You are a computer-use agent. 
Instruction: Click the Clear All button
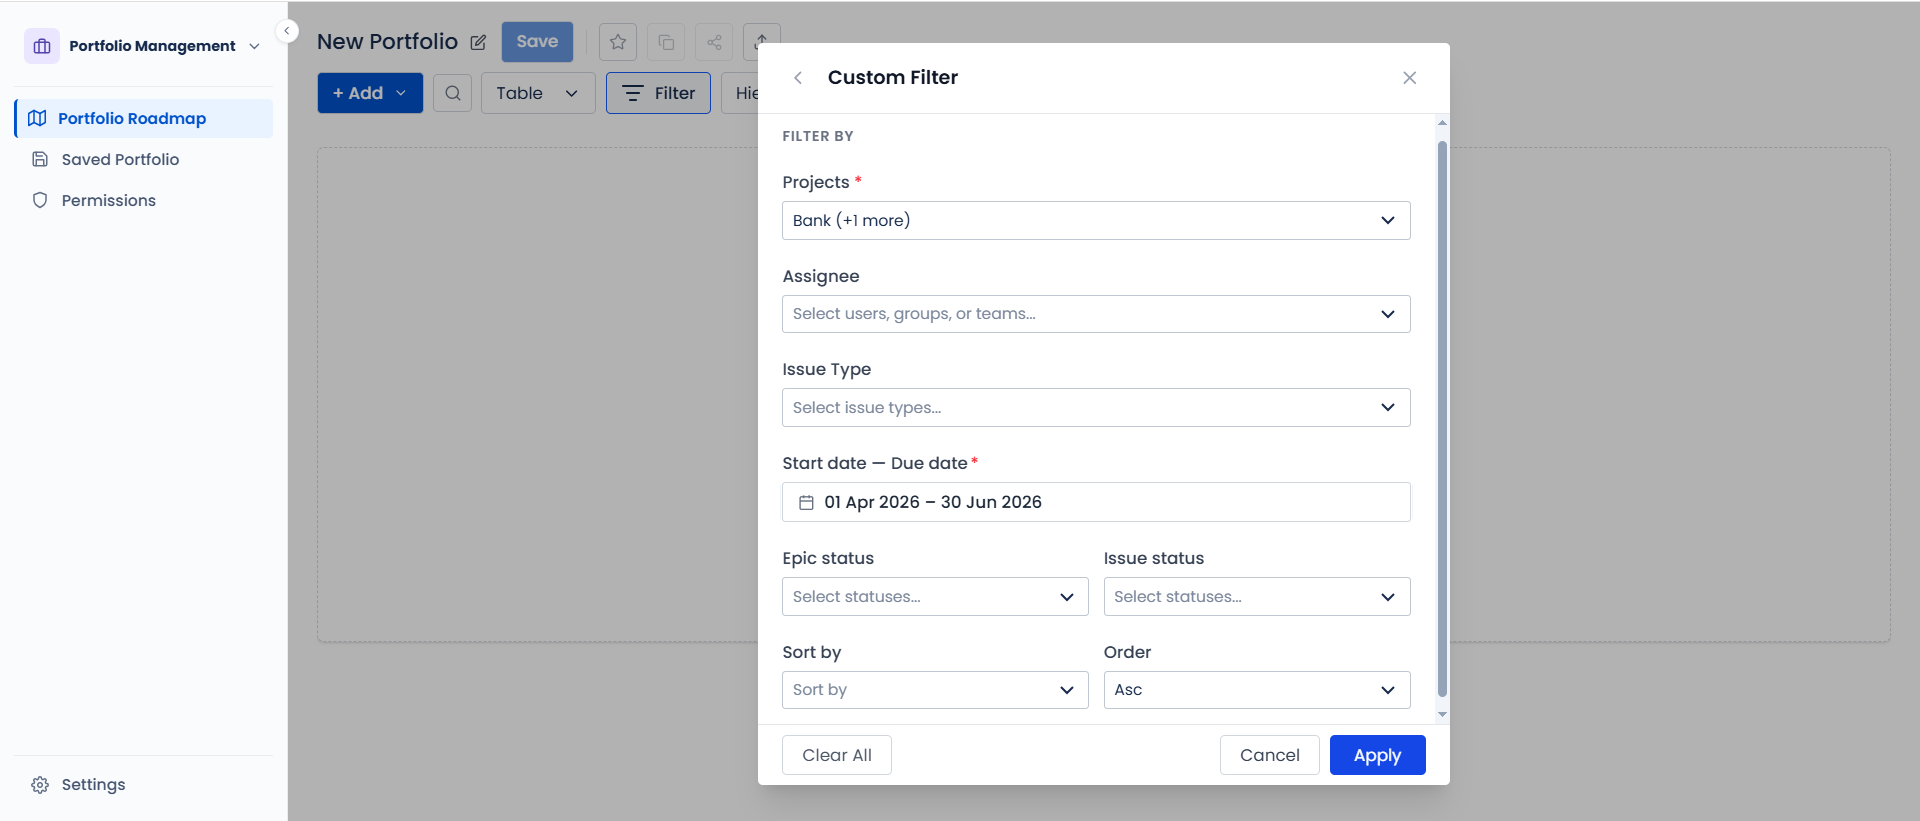coord(837,755)
